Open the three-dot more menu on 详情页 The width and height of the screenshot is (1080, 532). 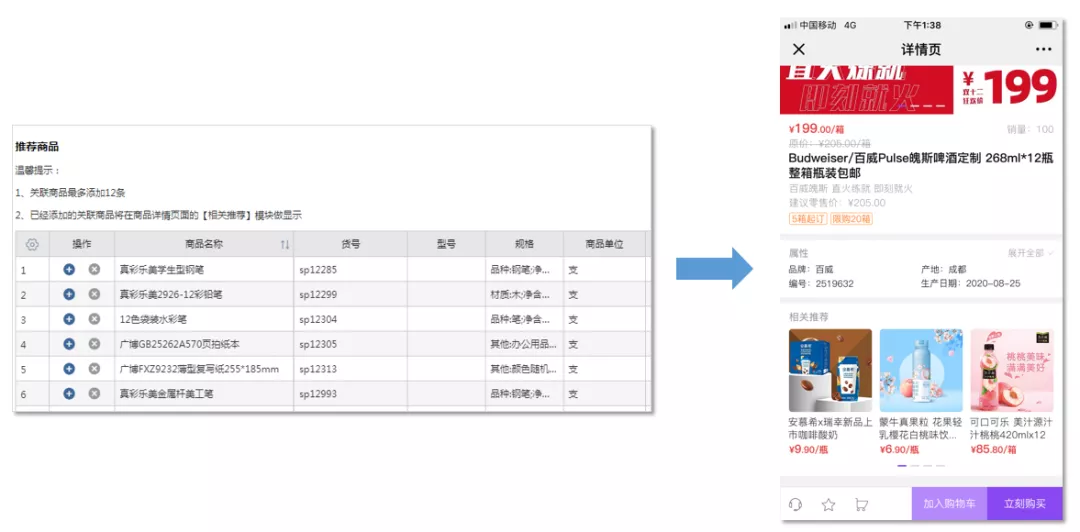coord(1043,50)
